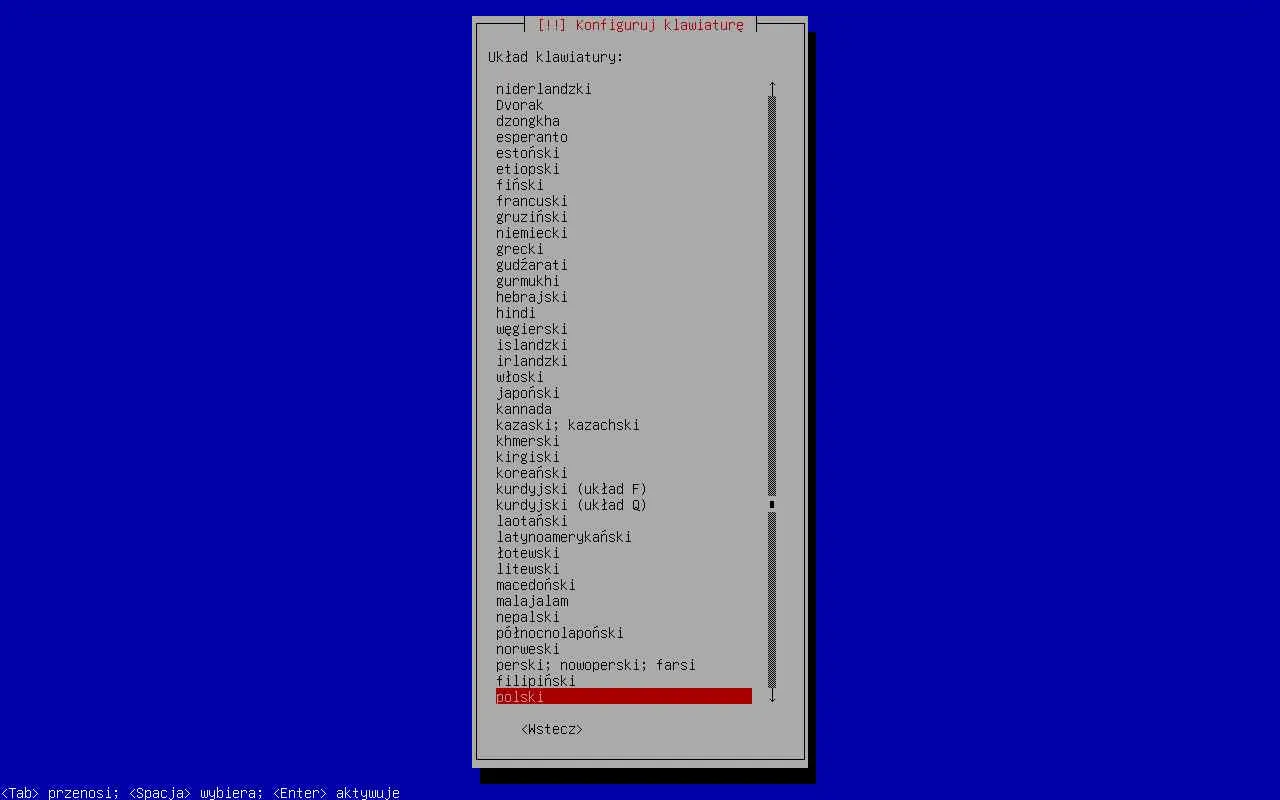Select gruziński layout entry

(624, 217)
